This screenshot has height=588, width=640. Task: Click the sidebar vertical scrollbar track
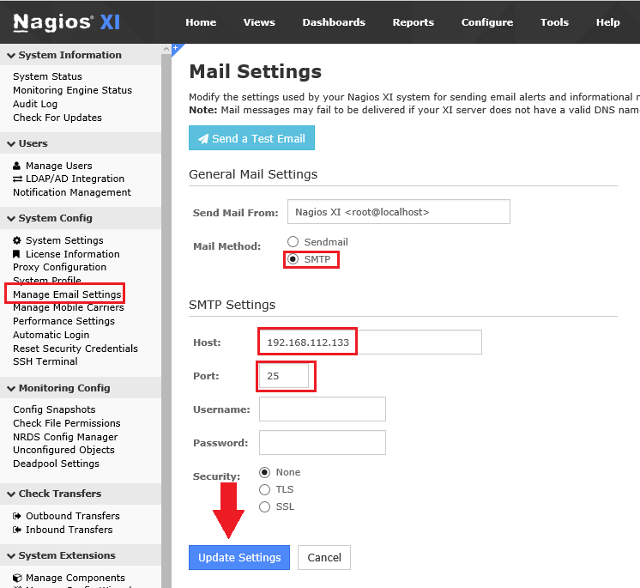pyautogui.click(x=166, y=321)
